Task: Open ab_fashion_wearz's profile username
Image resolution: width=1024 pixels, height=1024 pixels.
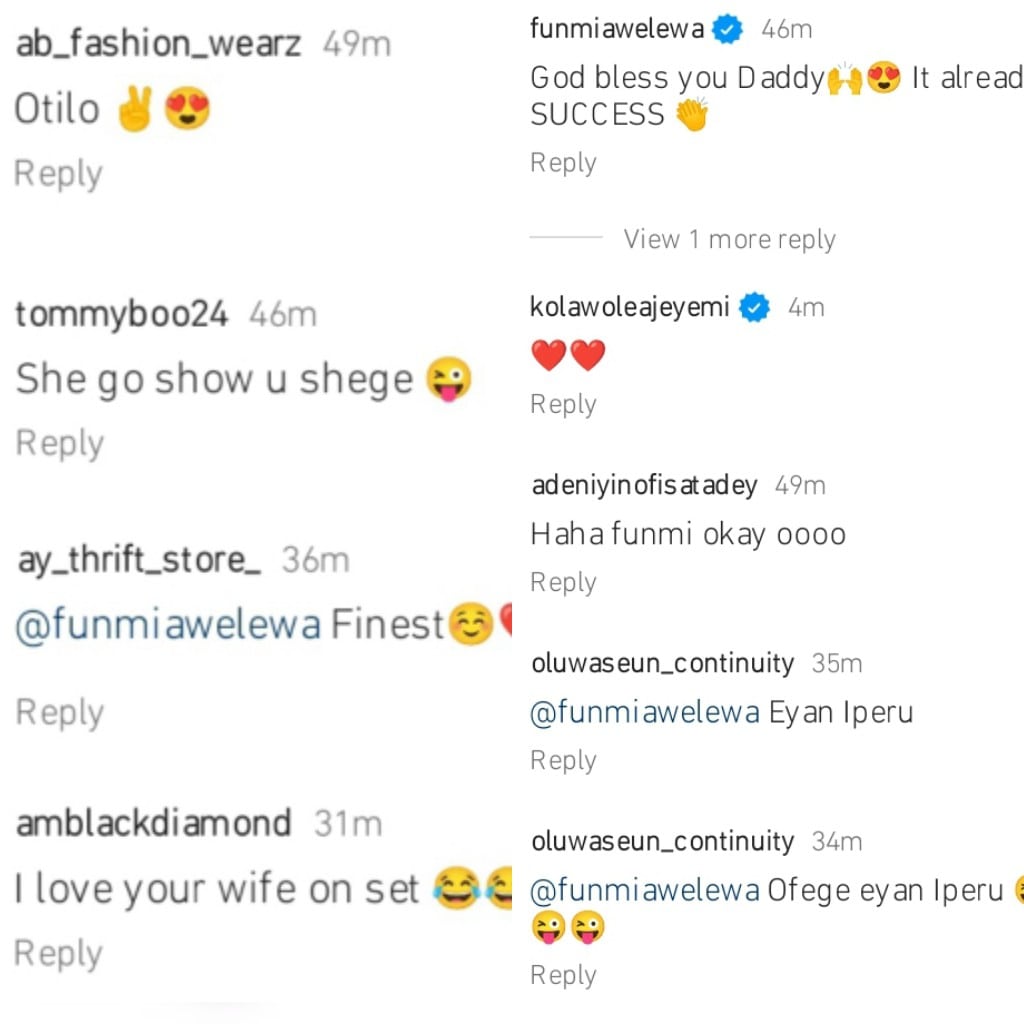Action: [x=157, y=44]
